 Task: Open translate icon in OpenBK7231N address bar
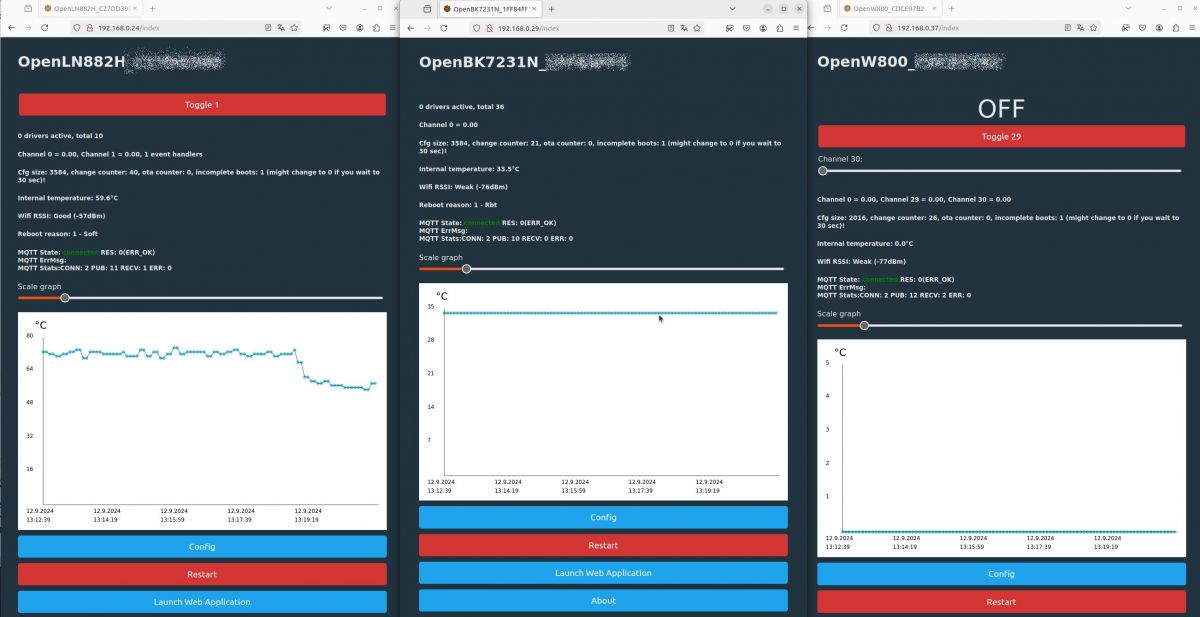[x=684, y=28]
